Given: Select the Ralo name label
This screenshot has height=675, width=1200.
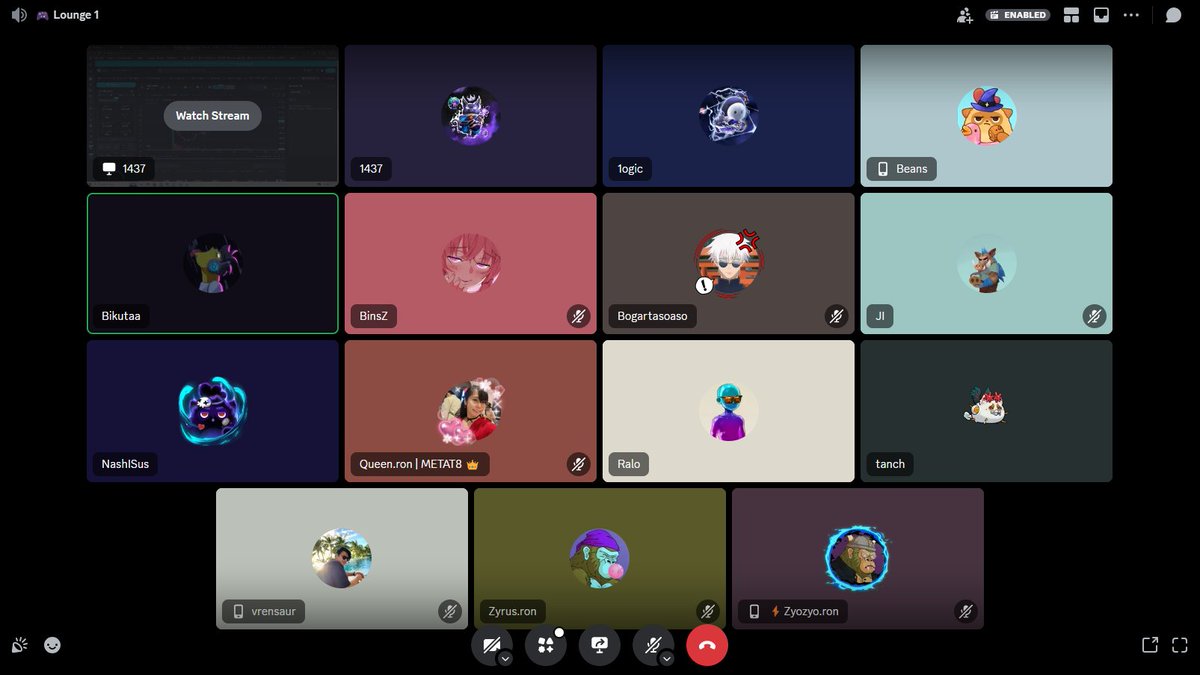Looking at the screenshot, I should click(x=628, y=464).
